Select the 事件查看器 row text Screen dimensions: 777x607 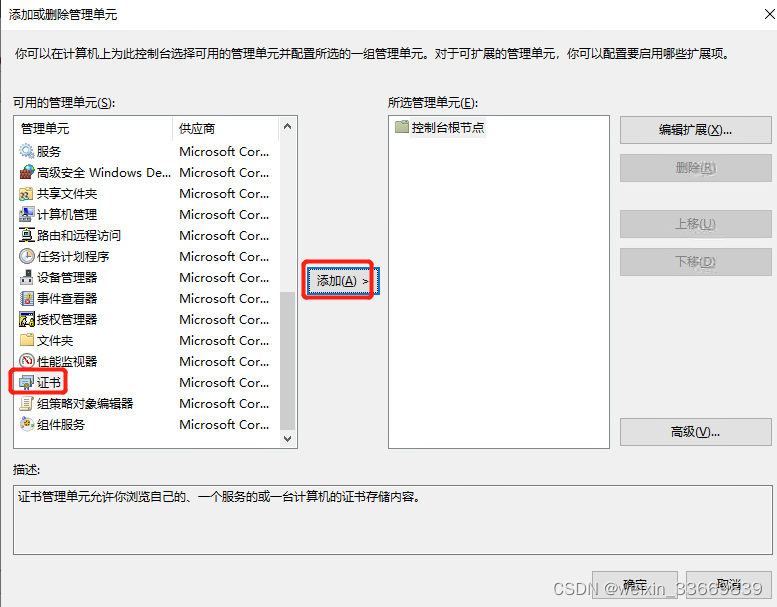coord(67,298)
